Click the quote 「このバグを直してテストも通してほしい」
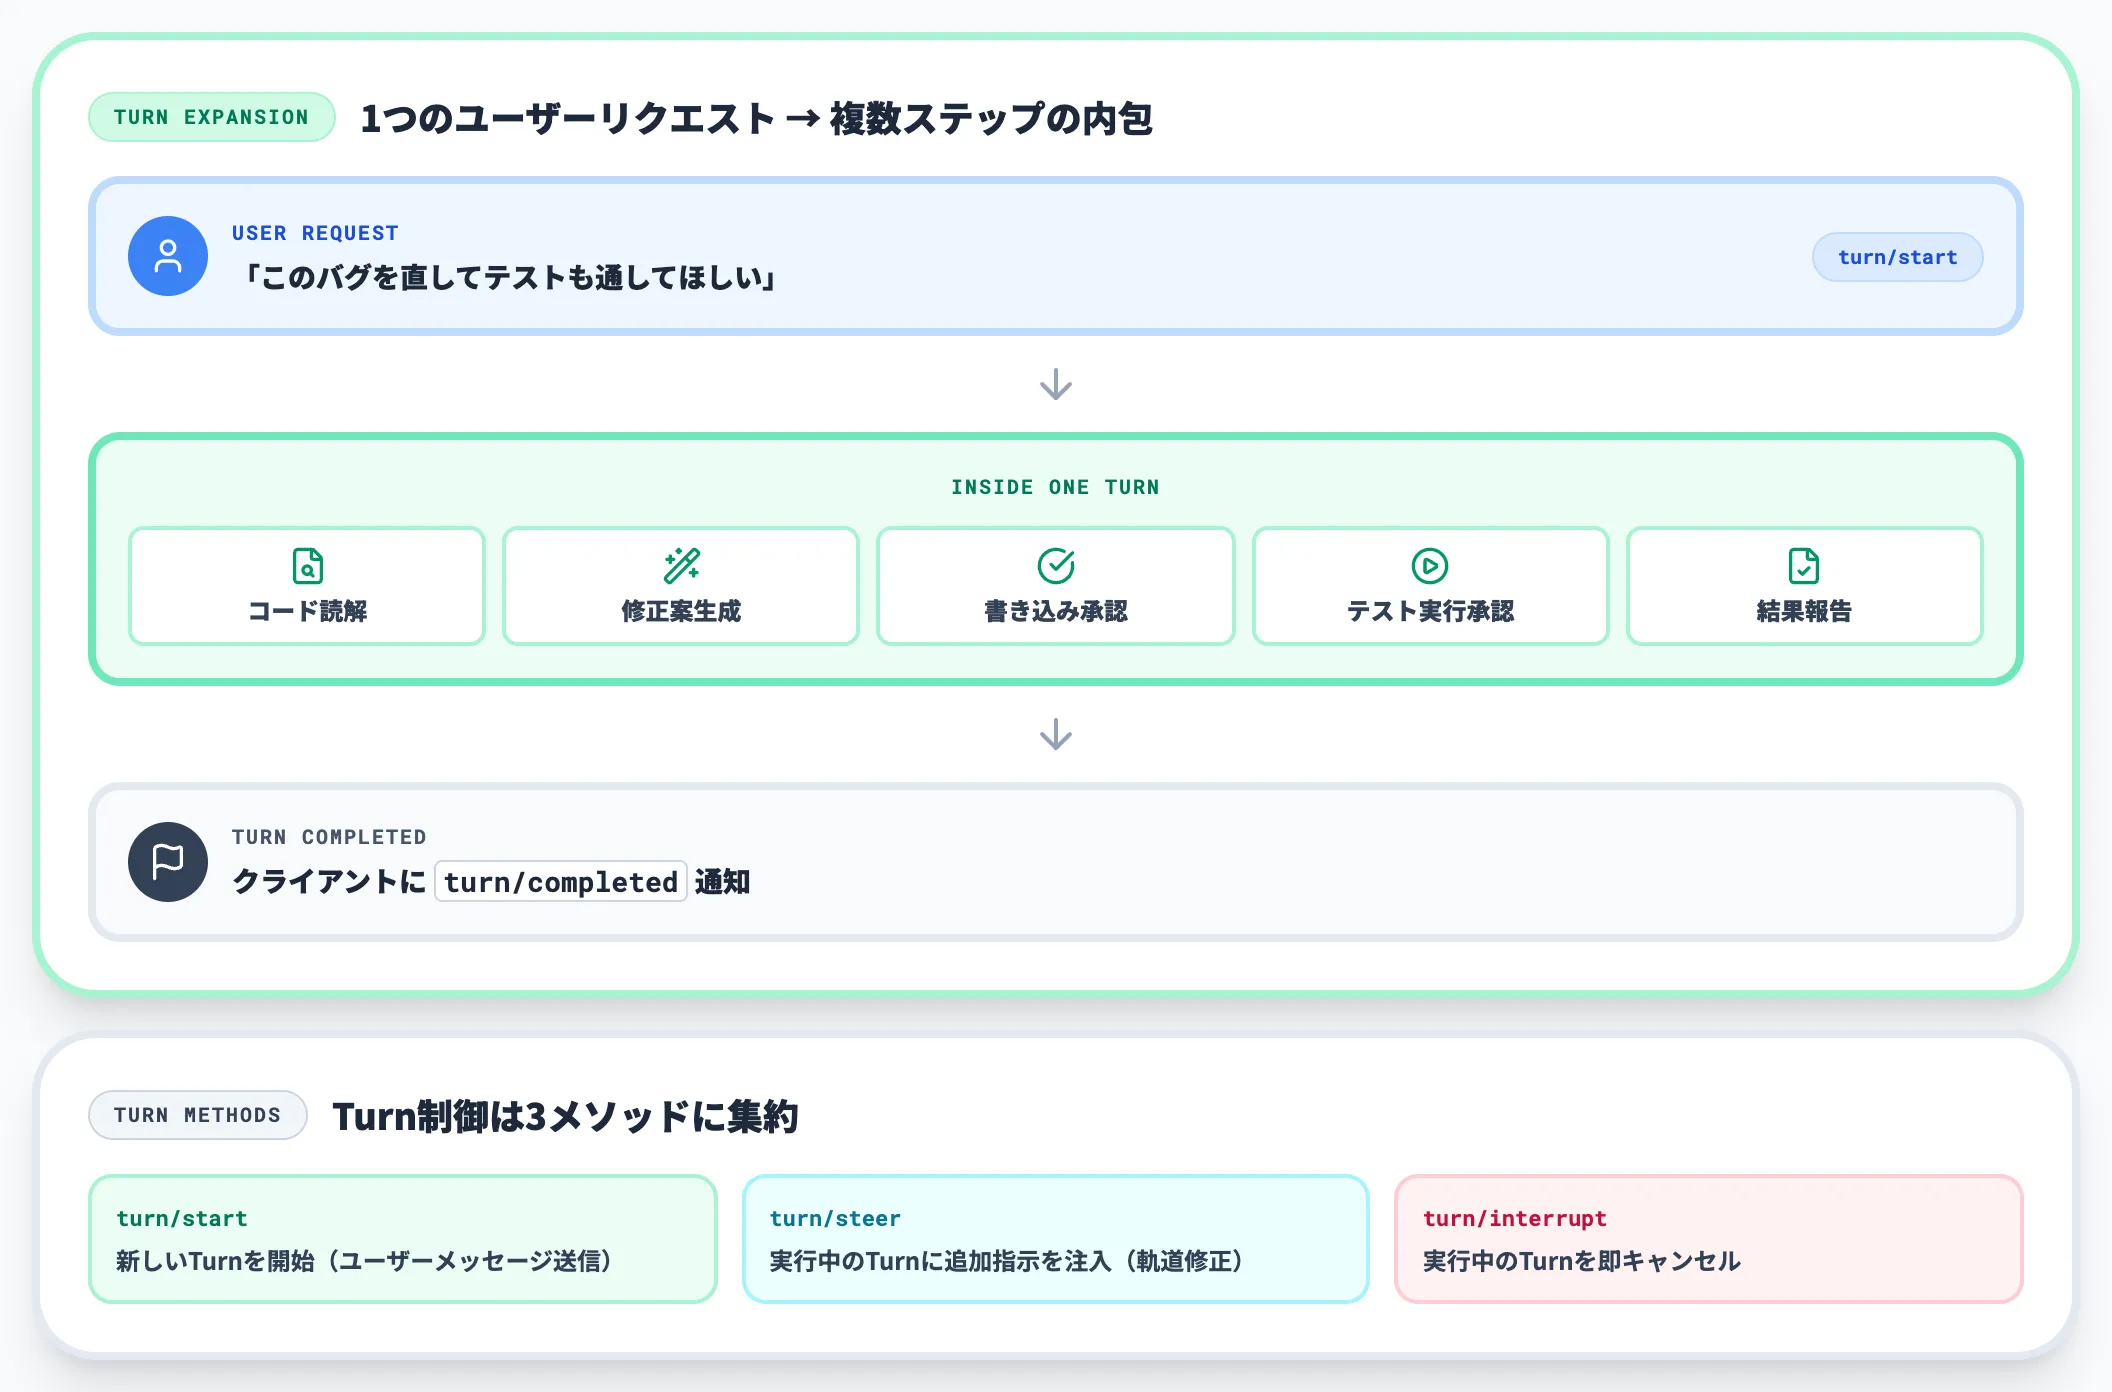Image resolution: width=2112 pixels, height=1392 pixels. click(x=511, y=277)
